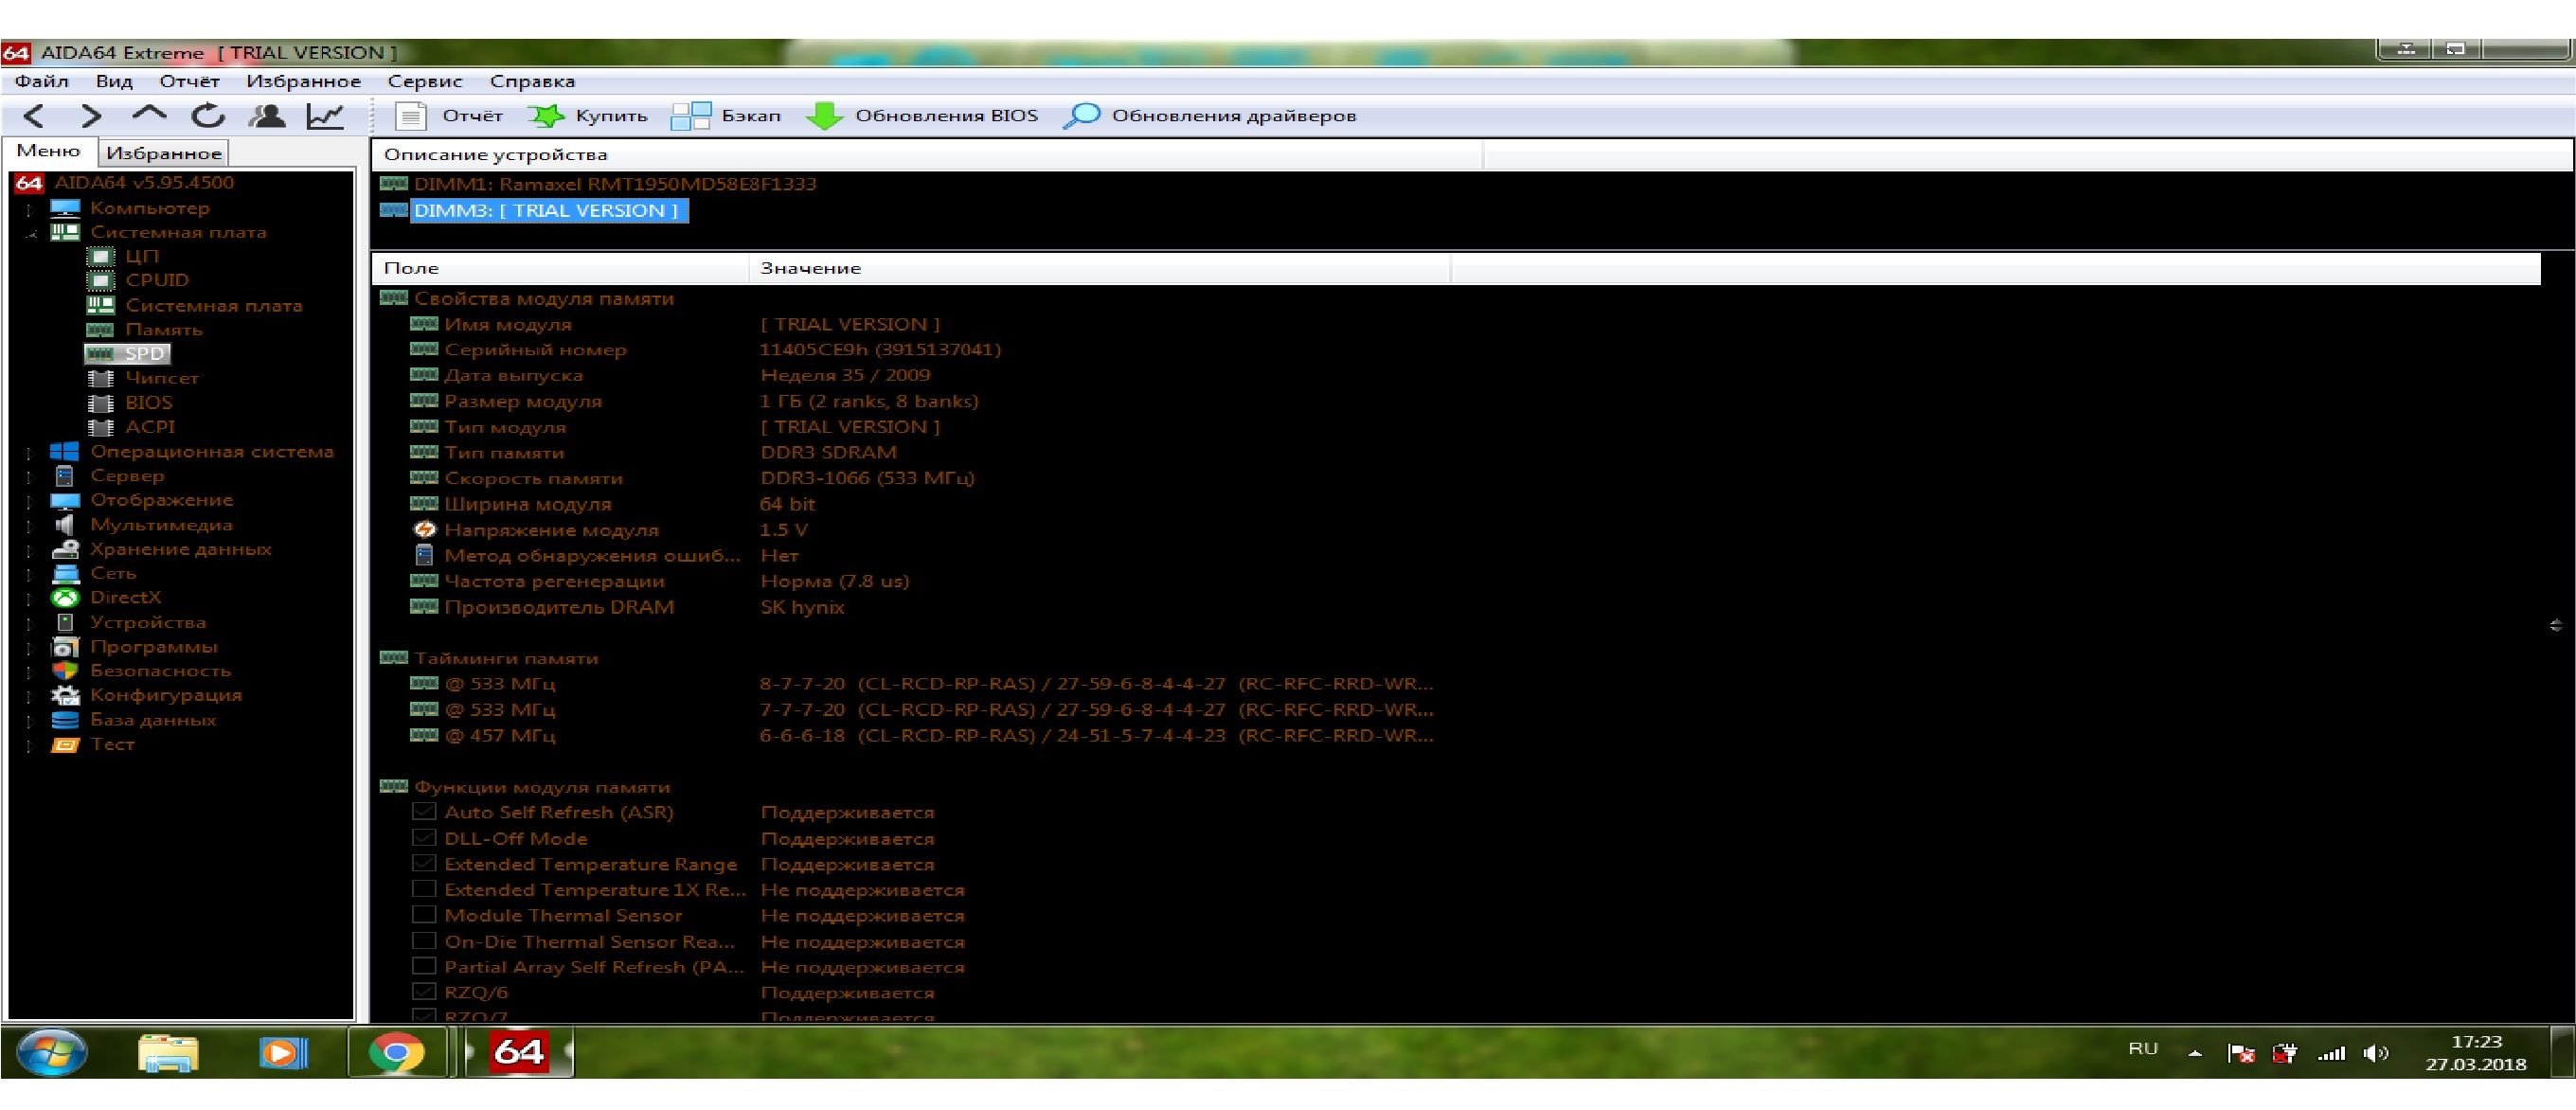The image size is (2576, 1110).
Task: Click the Тест icon in the tree
Action: pyautogui.click(x=65, y=745)
